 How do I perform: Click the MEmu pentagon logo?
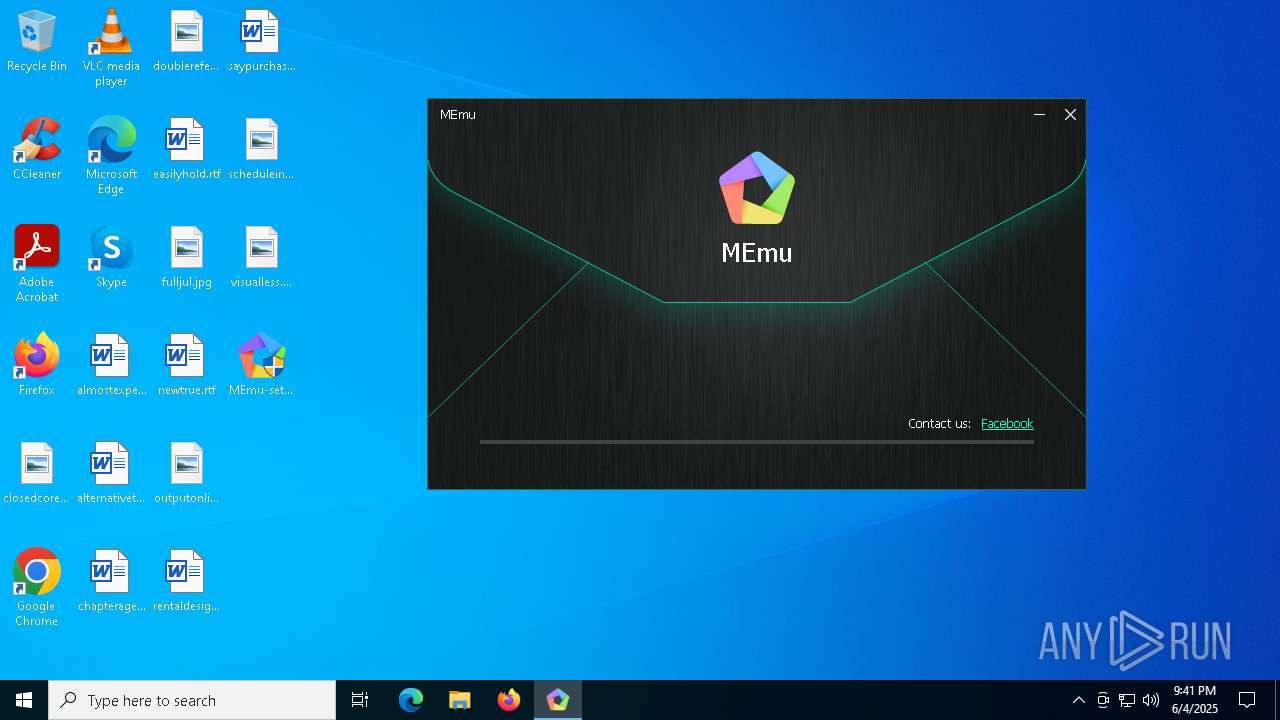pos(757,188)
